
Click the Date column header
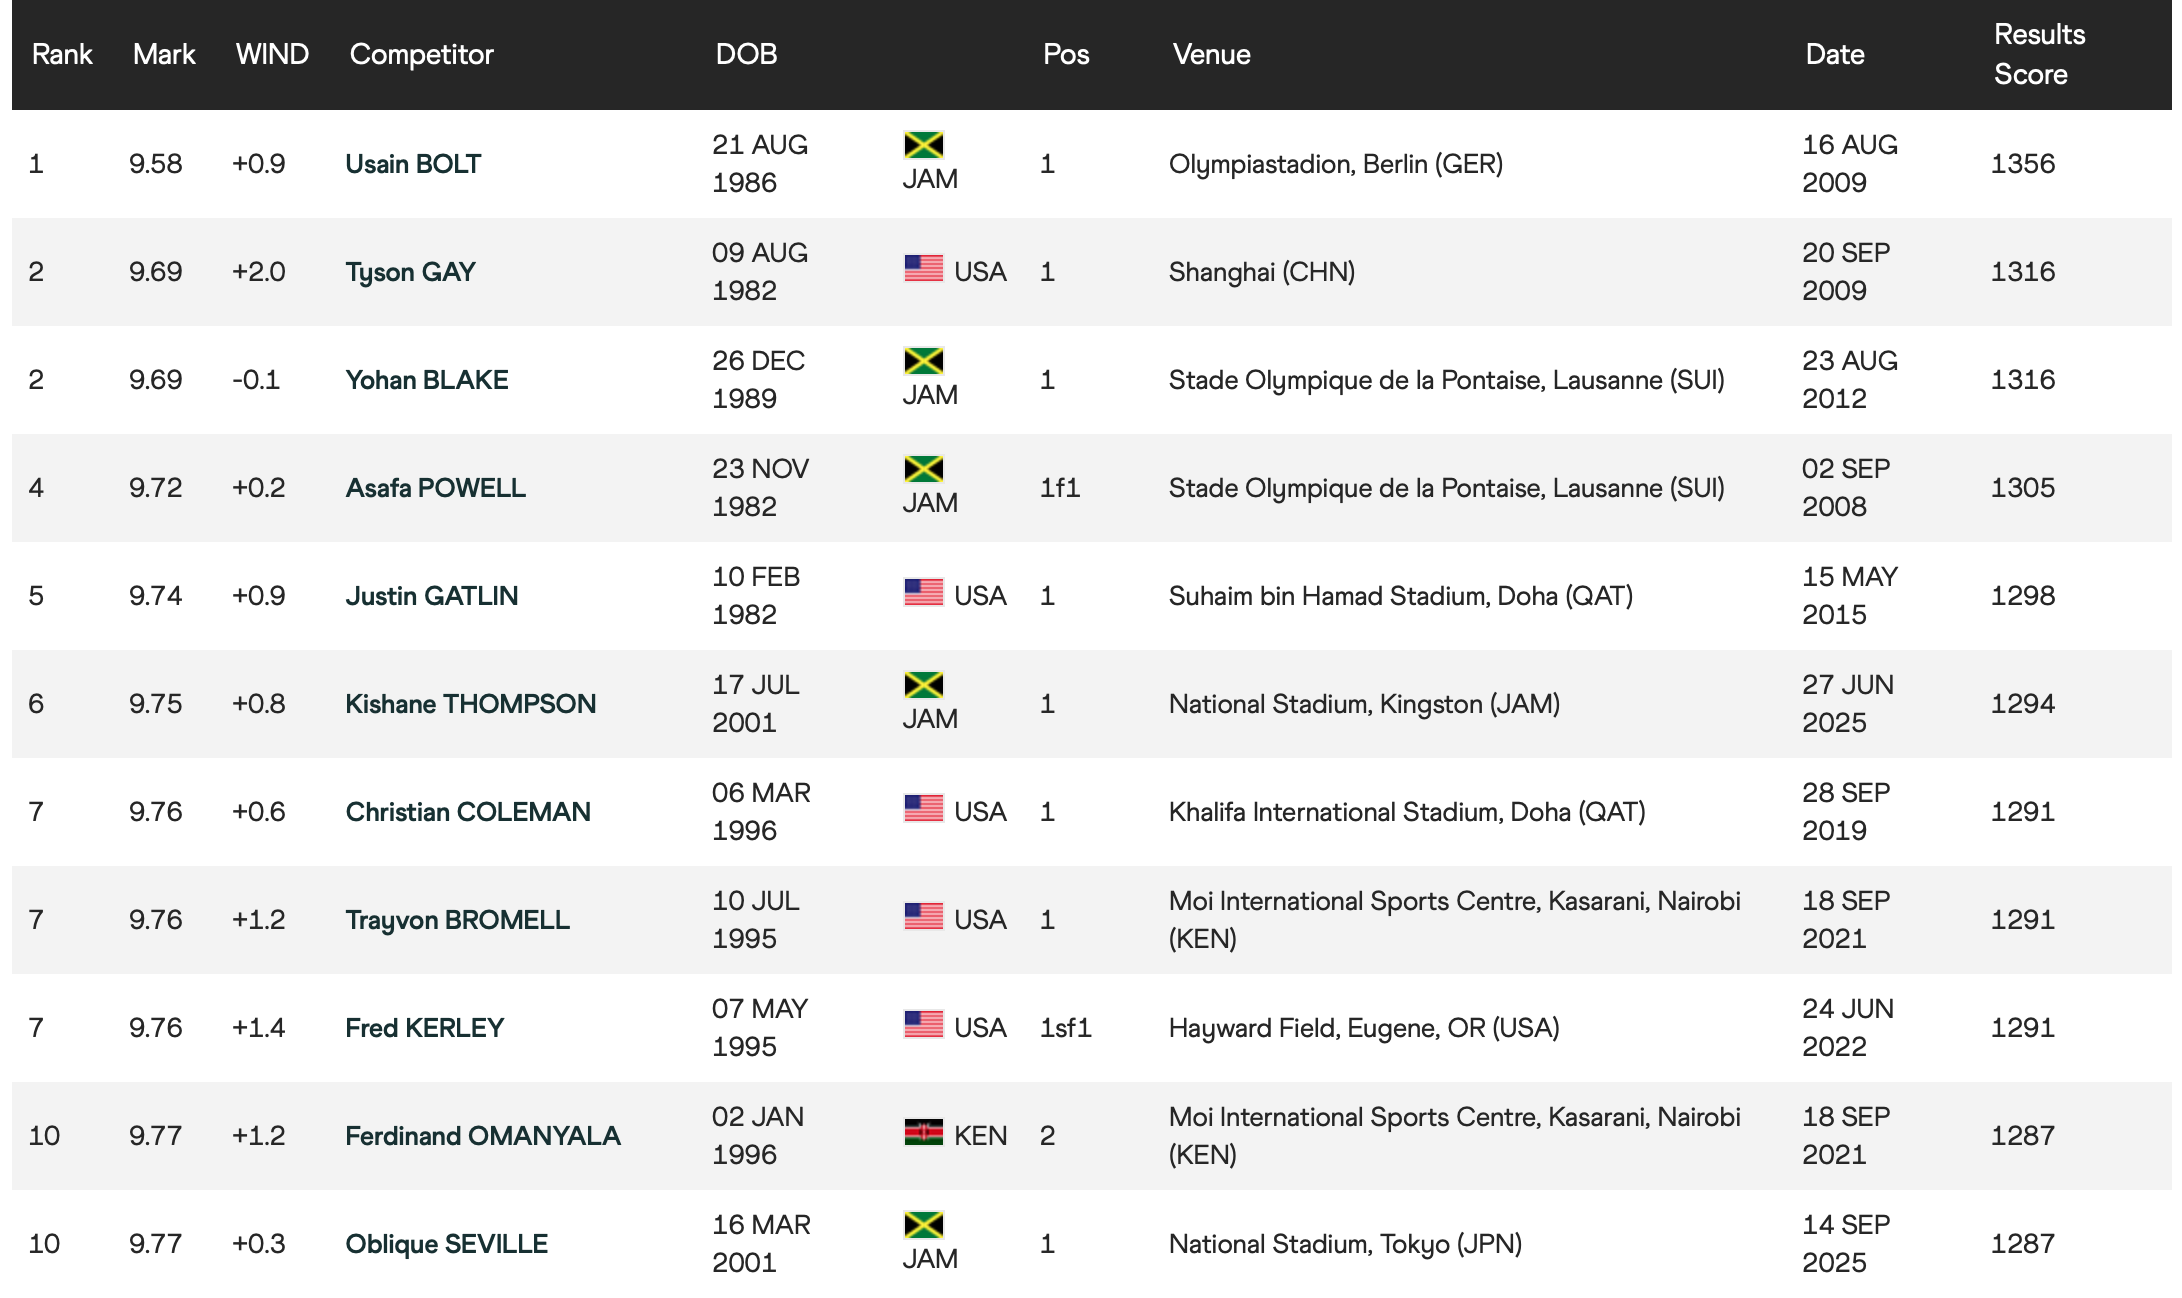pyautogui.click(x=1834, y=54)
